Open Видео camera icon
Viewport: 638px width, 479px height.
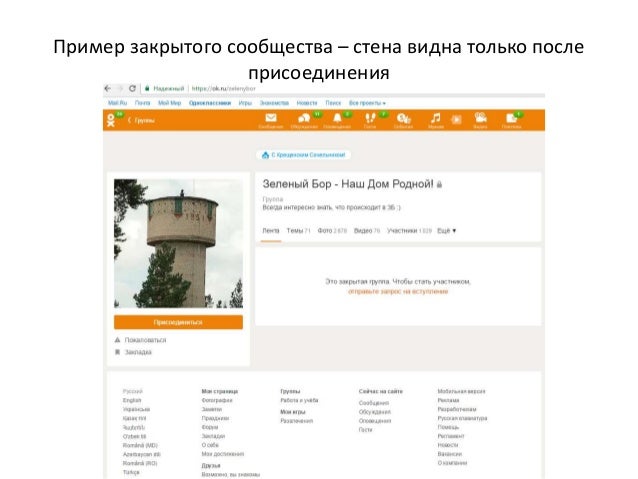coord(481,120)
